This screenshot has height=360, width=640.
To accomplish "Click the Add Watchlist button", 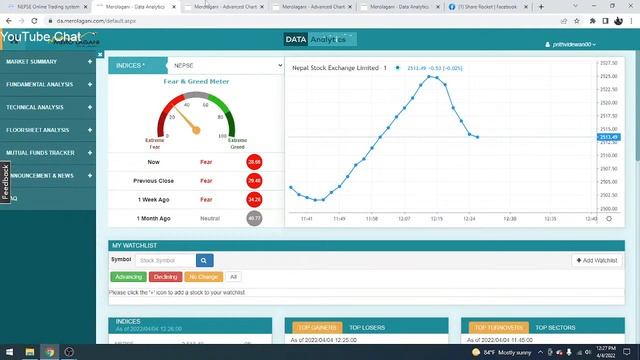I will point(597,260).
